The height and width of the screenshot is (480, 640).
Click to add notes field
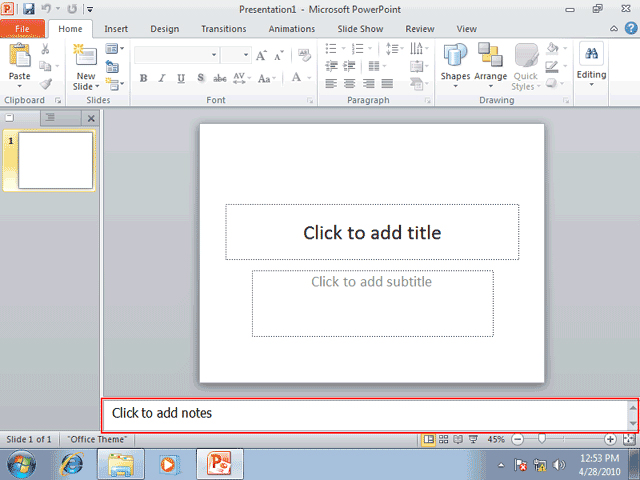point(365,415)
